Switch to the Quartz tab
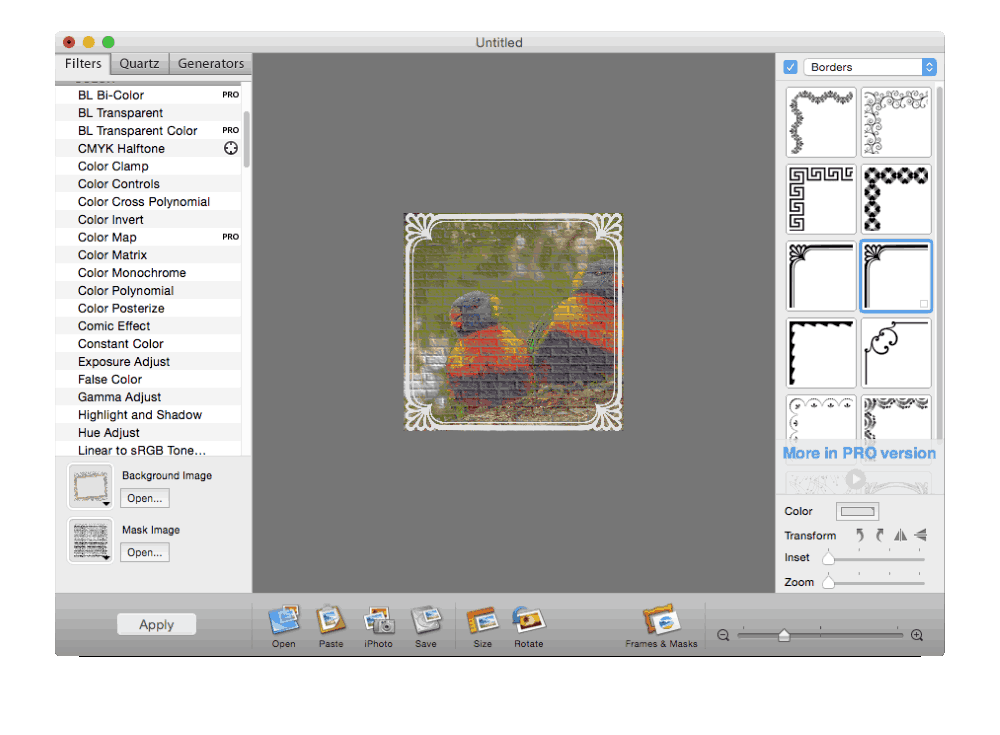The height and width of the screenshot is (735, 1000). tap(139, 64)
